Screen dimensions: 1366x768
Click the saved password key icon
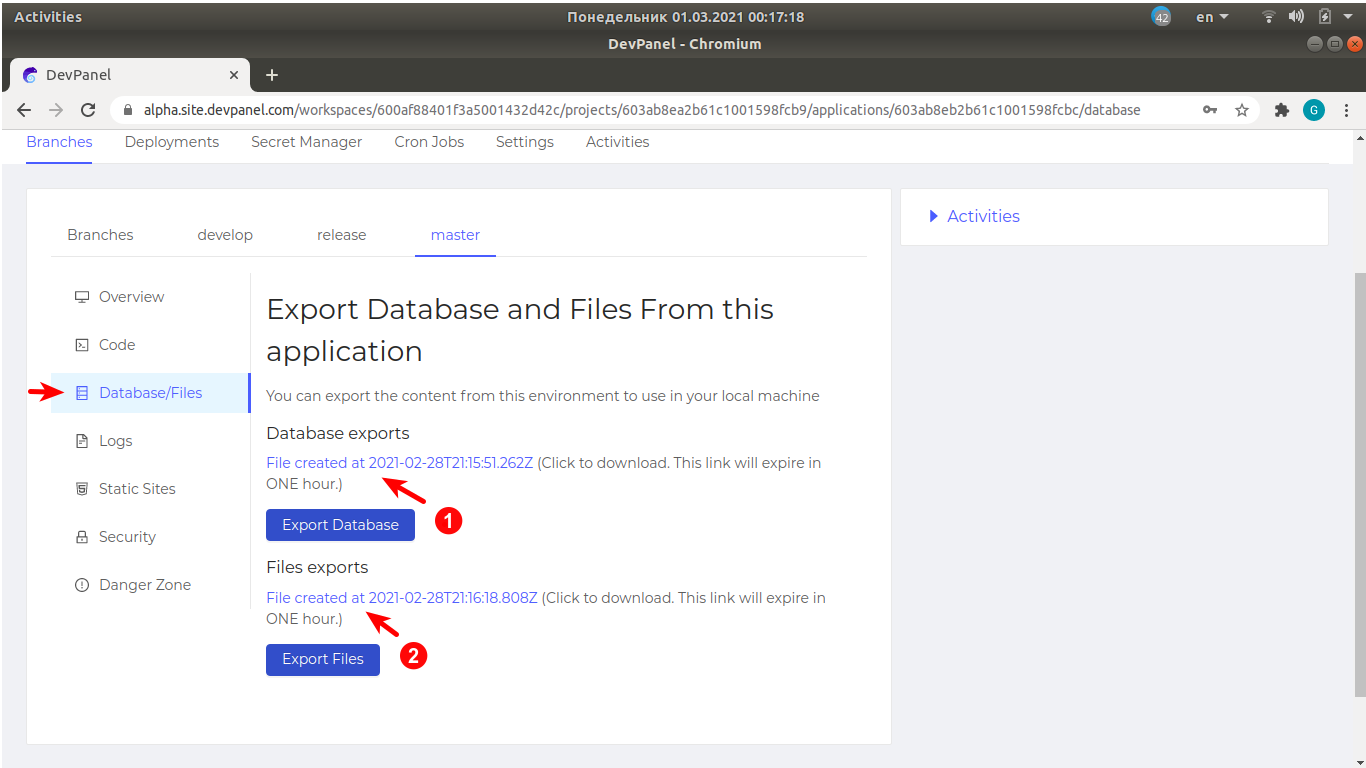point(1209,110)
